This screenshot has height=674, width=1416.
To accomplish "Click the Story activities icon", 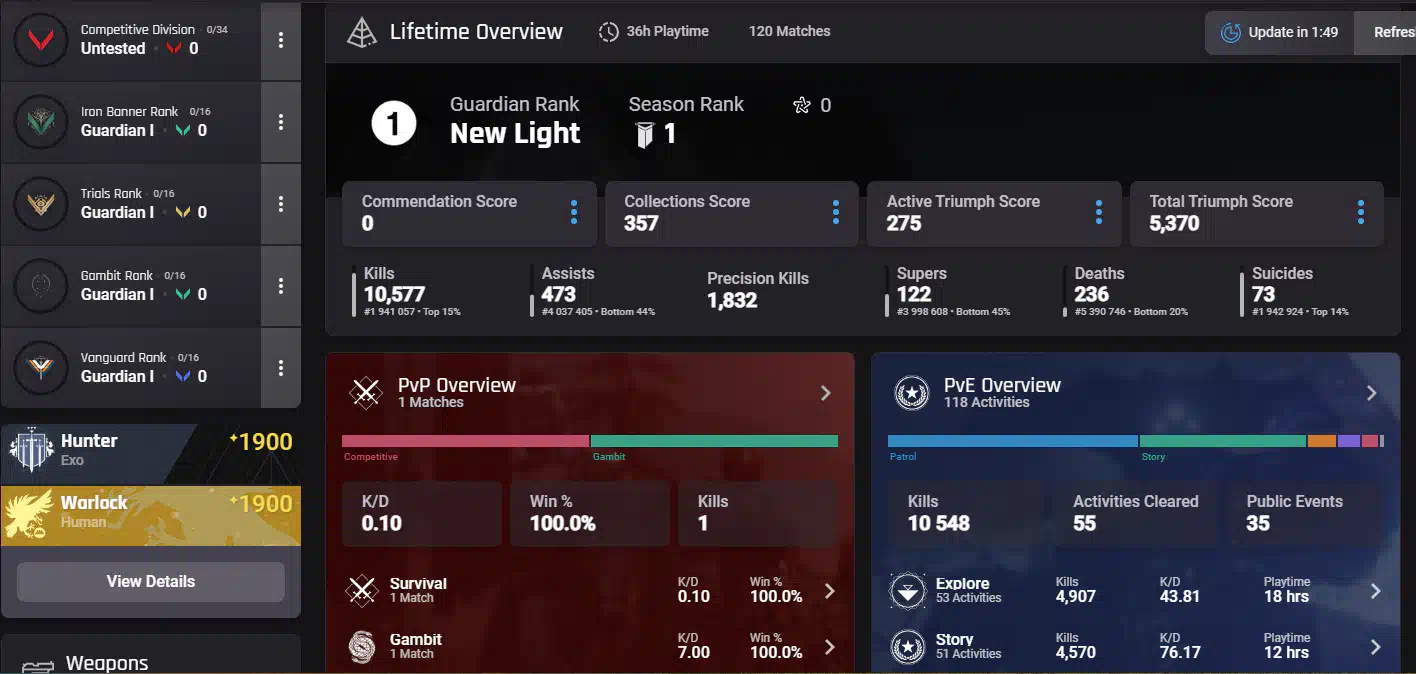I will tap(908, 646).
